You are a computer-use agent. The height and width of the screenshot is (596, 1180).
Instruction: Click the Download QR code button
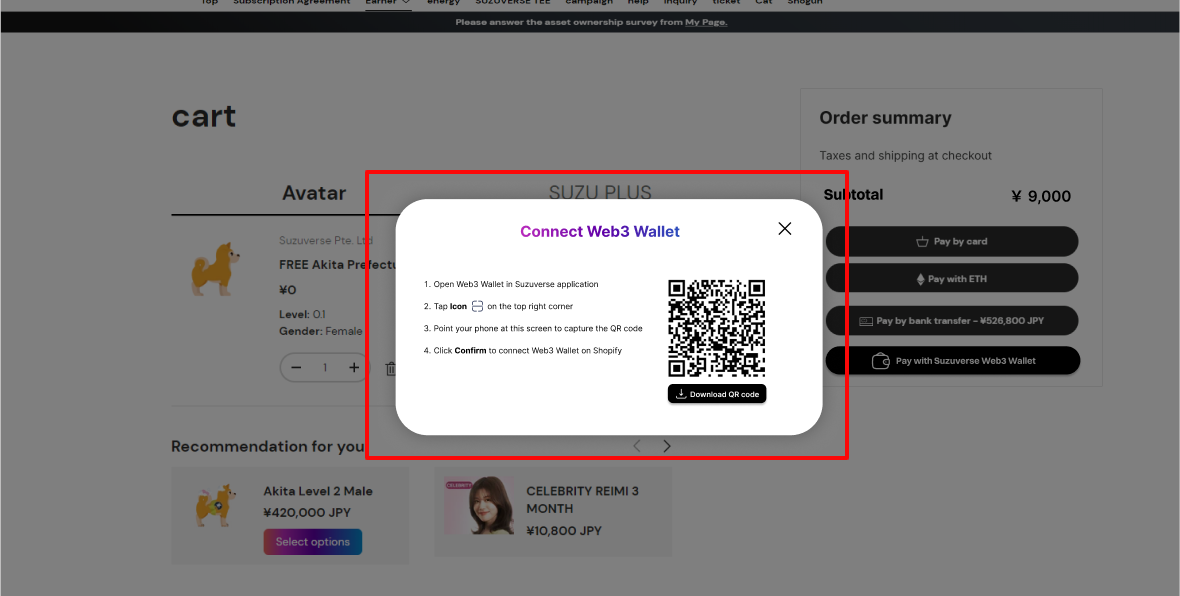(717, 394)
